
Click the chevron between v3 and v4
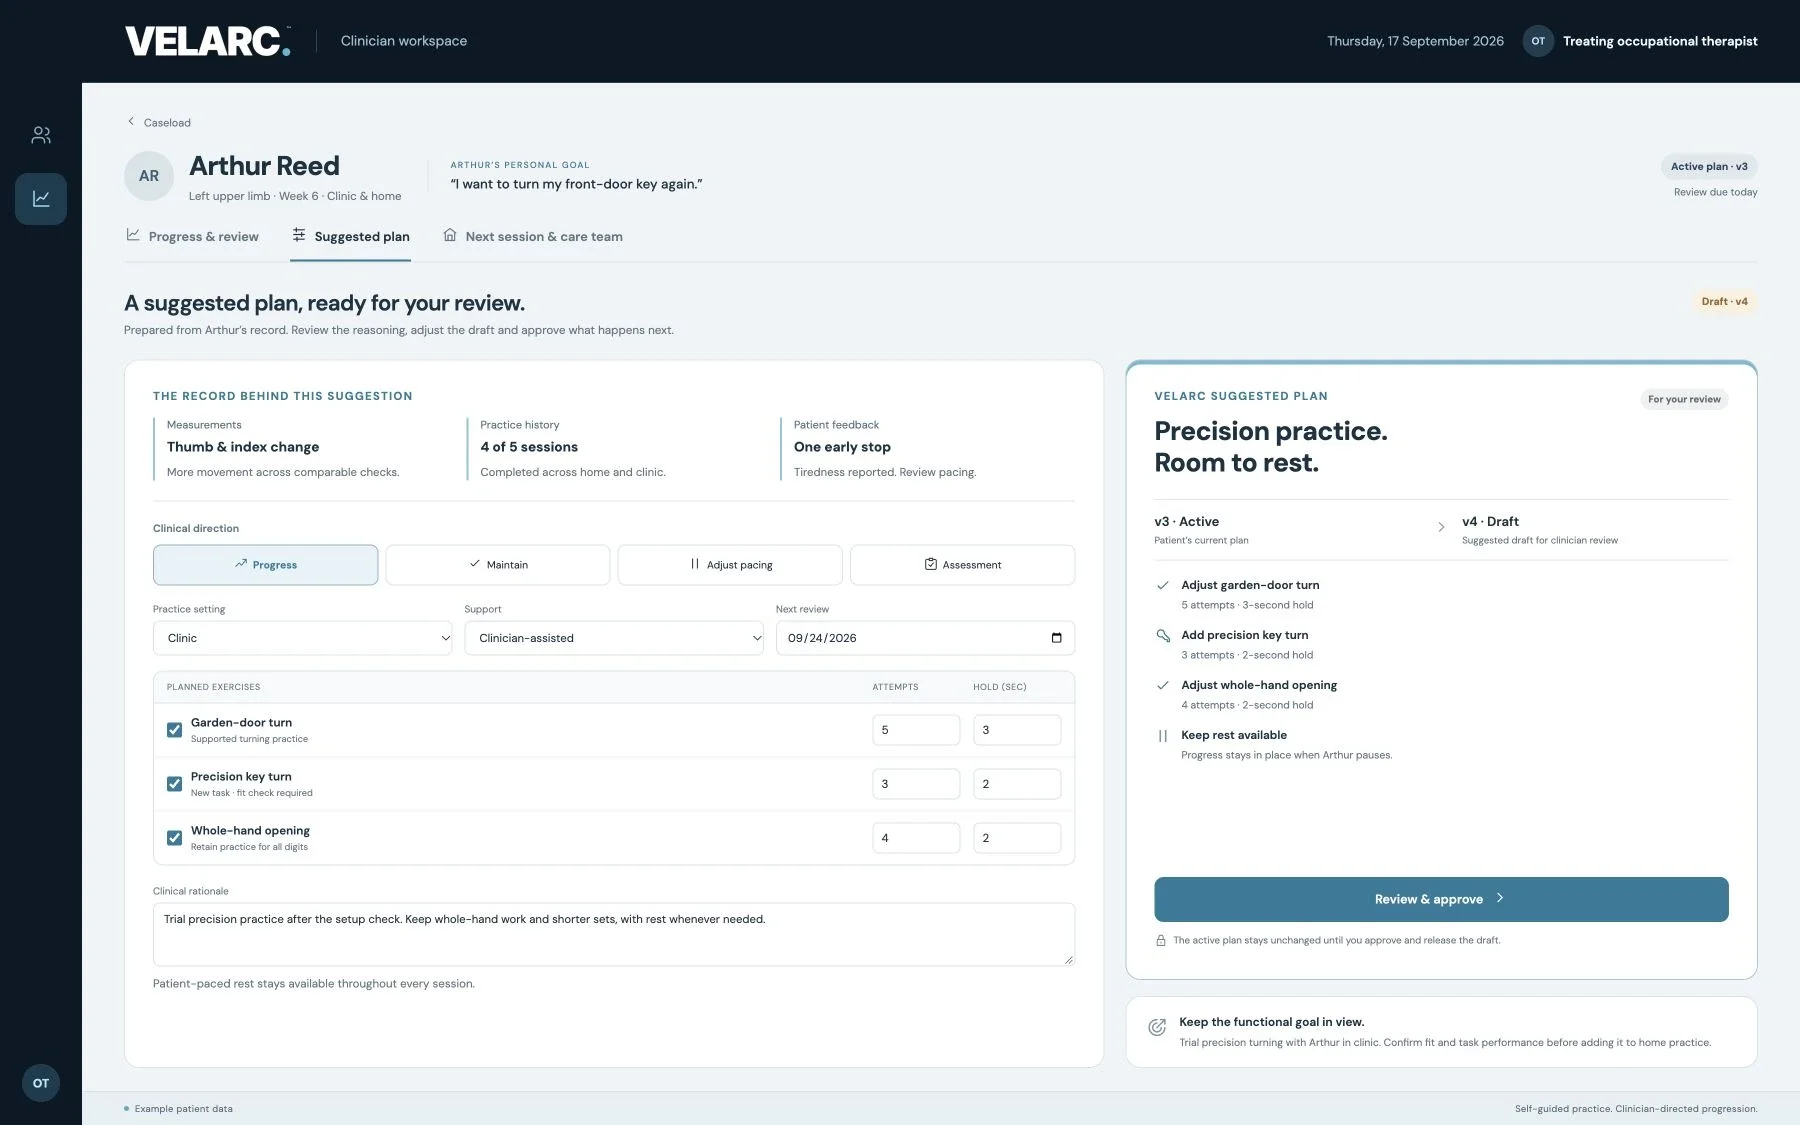1441,527
